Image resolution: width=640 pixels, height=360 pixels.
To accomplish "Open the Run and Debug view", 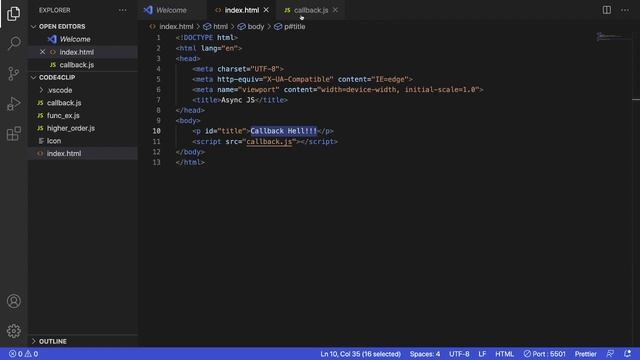I will click(x=13, y=104).
